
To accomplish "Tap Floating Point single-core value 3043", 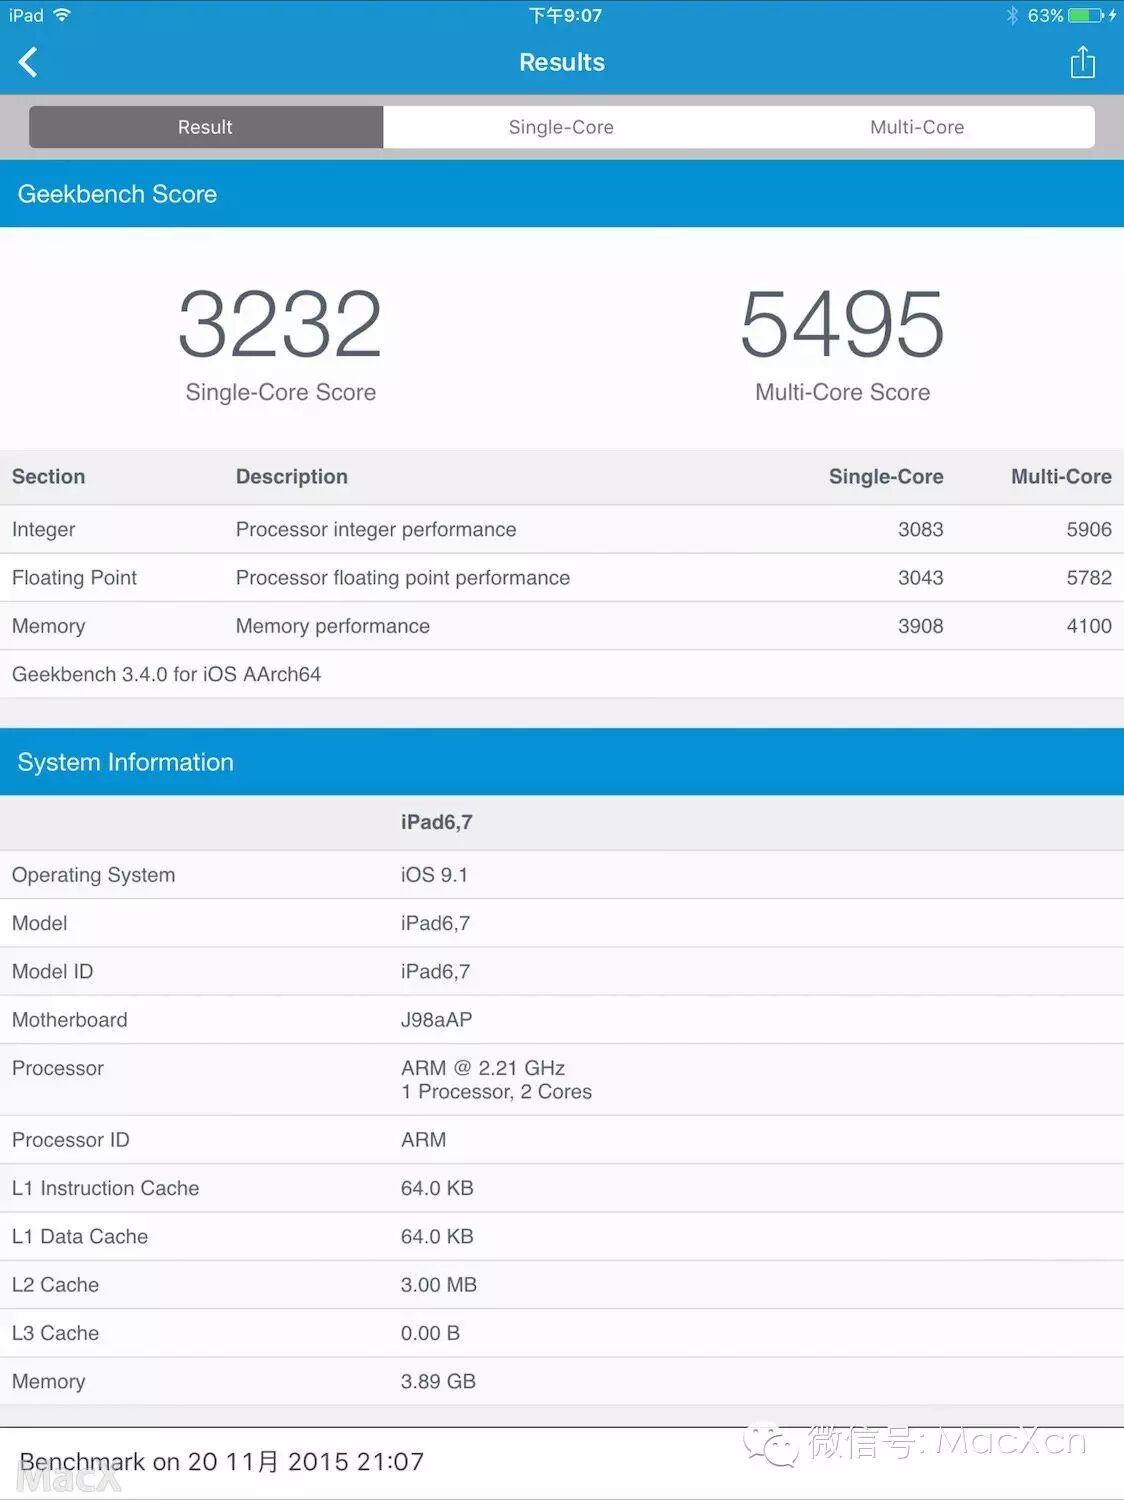I will tap(921, 578).
